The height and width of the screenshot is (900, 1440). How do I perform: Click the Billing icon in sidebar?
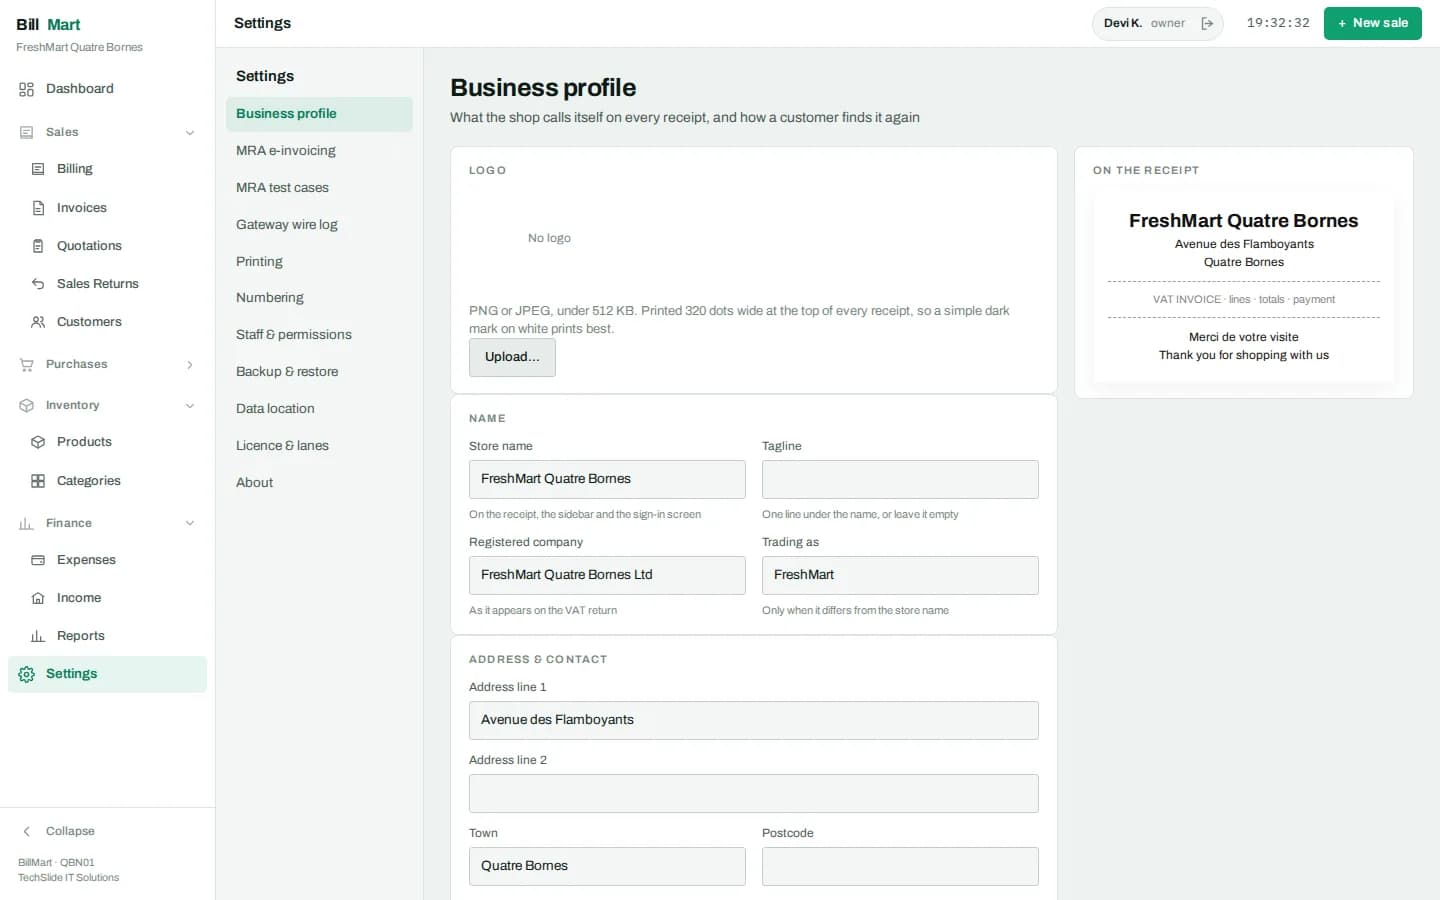pyautogui.click(x=38, y=169)
